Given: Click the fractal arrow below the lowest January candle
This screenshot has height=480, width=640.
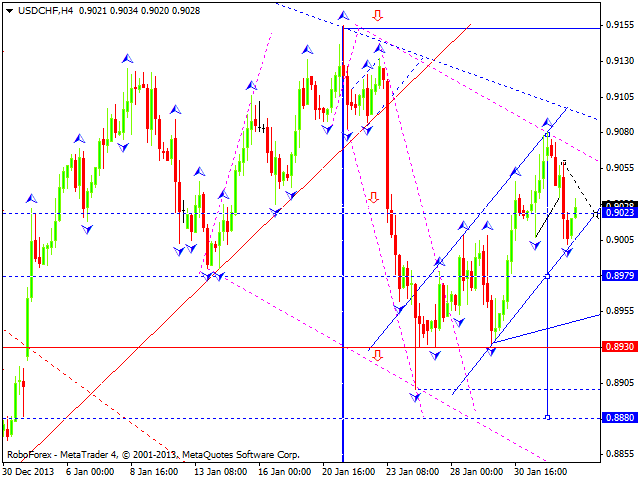Looking at the screenshot, I should coord(418,398).
